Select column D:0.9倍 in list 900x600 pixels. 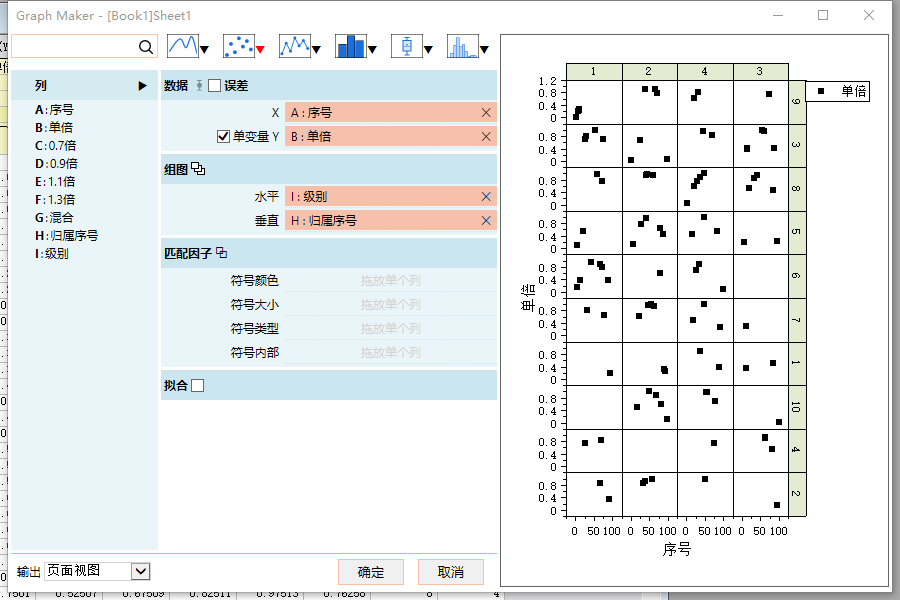[x=56, y=164]
